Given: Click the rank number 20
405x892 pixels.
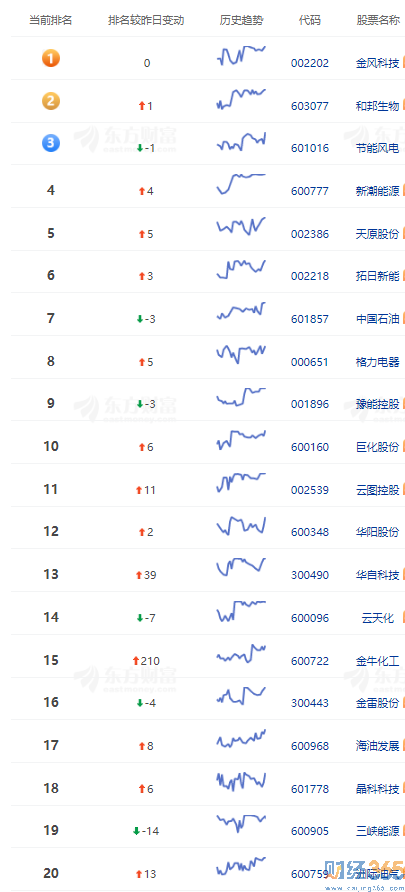Looking at the screenshot, I should coord(51,873).
